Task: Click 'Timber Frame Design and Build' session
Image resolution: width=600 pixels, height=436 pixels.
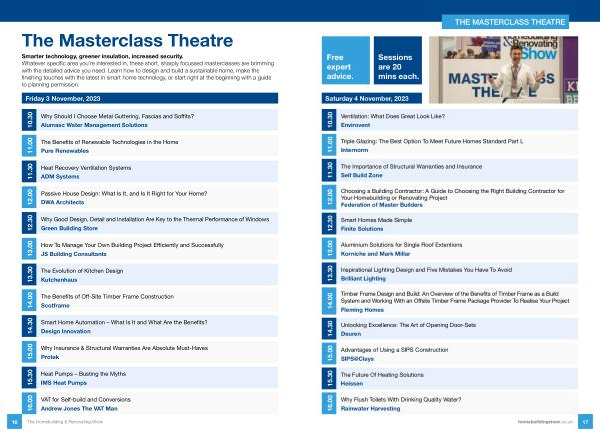Action: 455,297
